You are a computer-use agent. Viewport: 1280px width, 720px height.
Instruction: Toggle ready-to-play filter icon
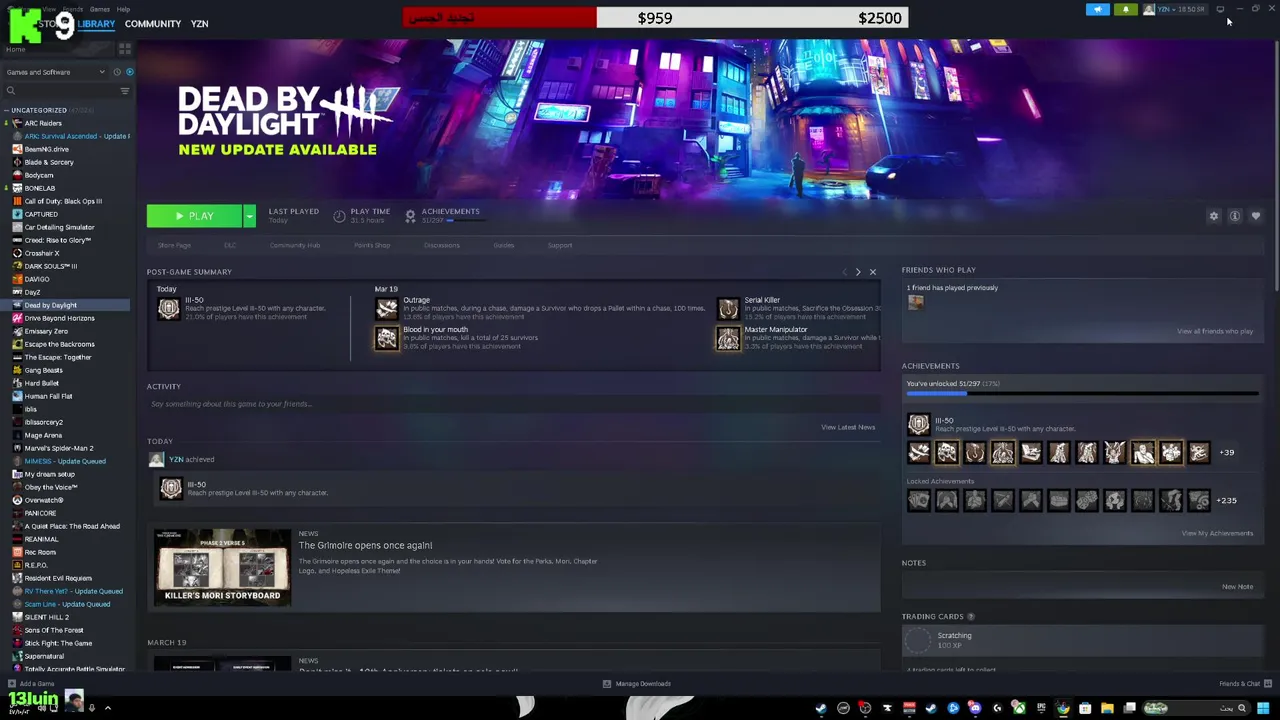[129, 72]
